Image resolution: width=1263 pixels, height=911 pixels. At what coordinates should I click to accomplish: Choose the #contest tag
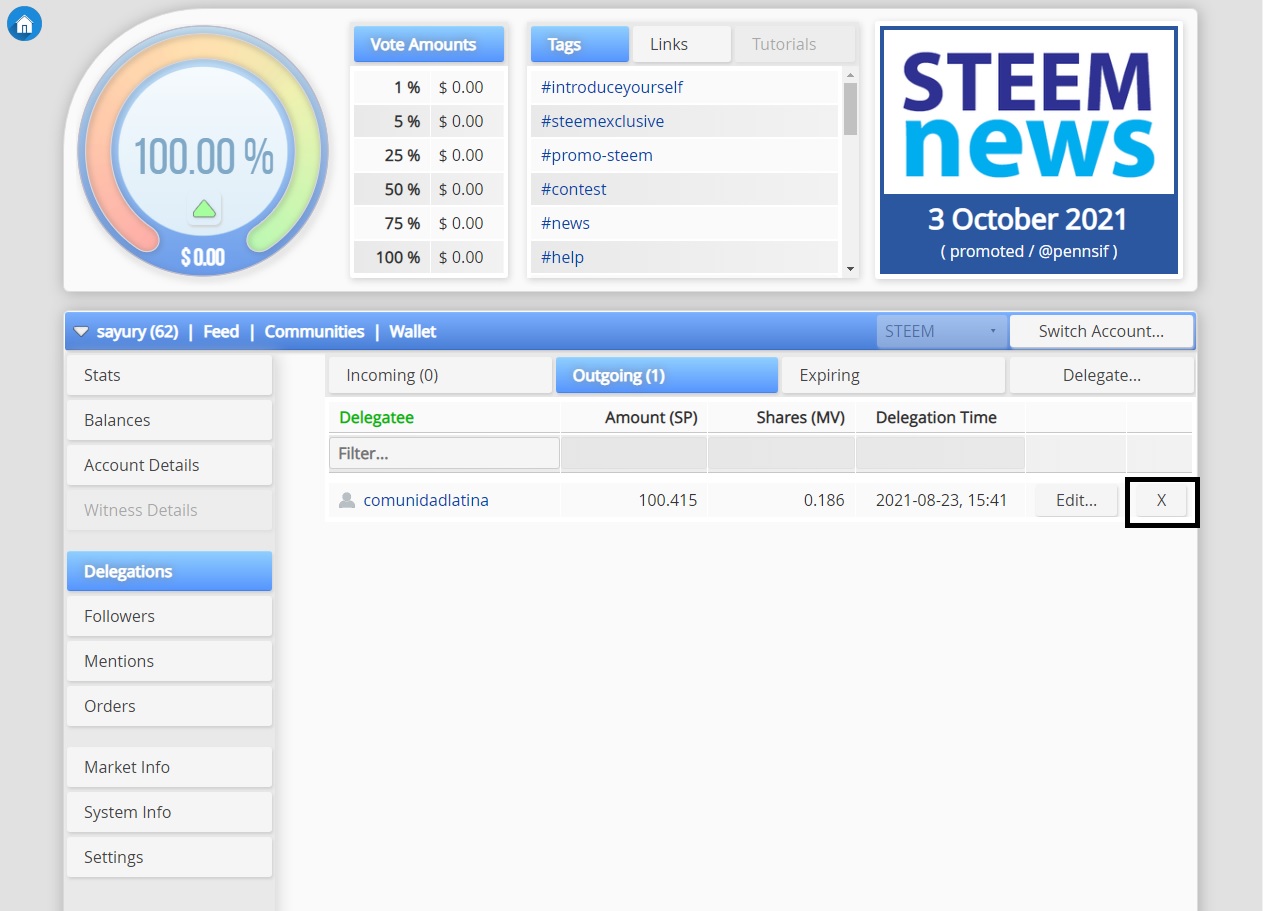tap(574, 189)
